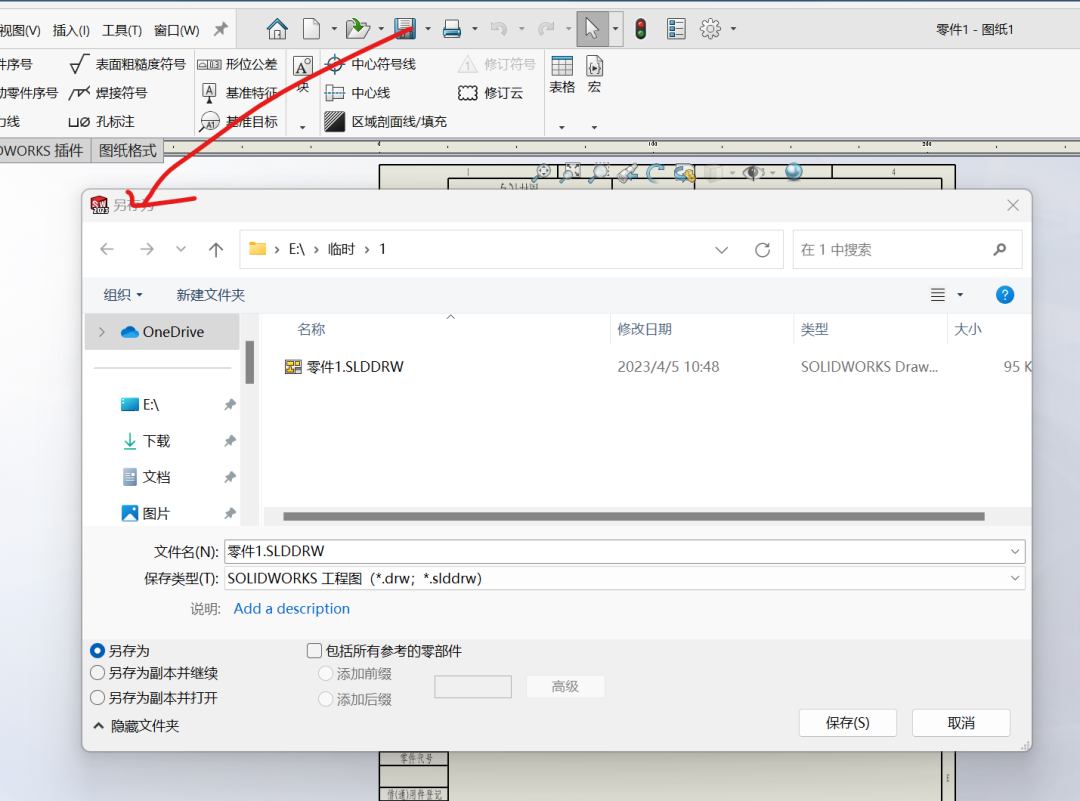
Task: Open the 组织 (Organize) dropdown menu
Action: pos(123,295)
